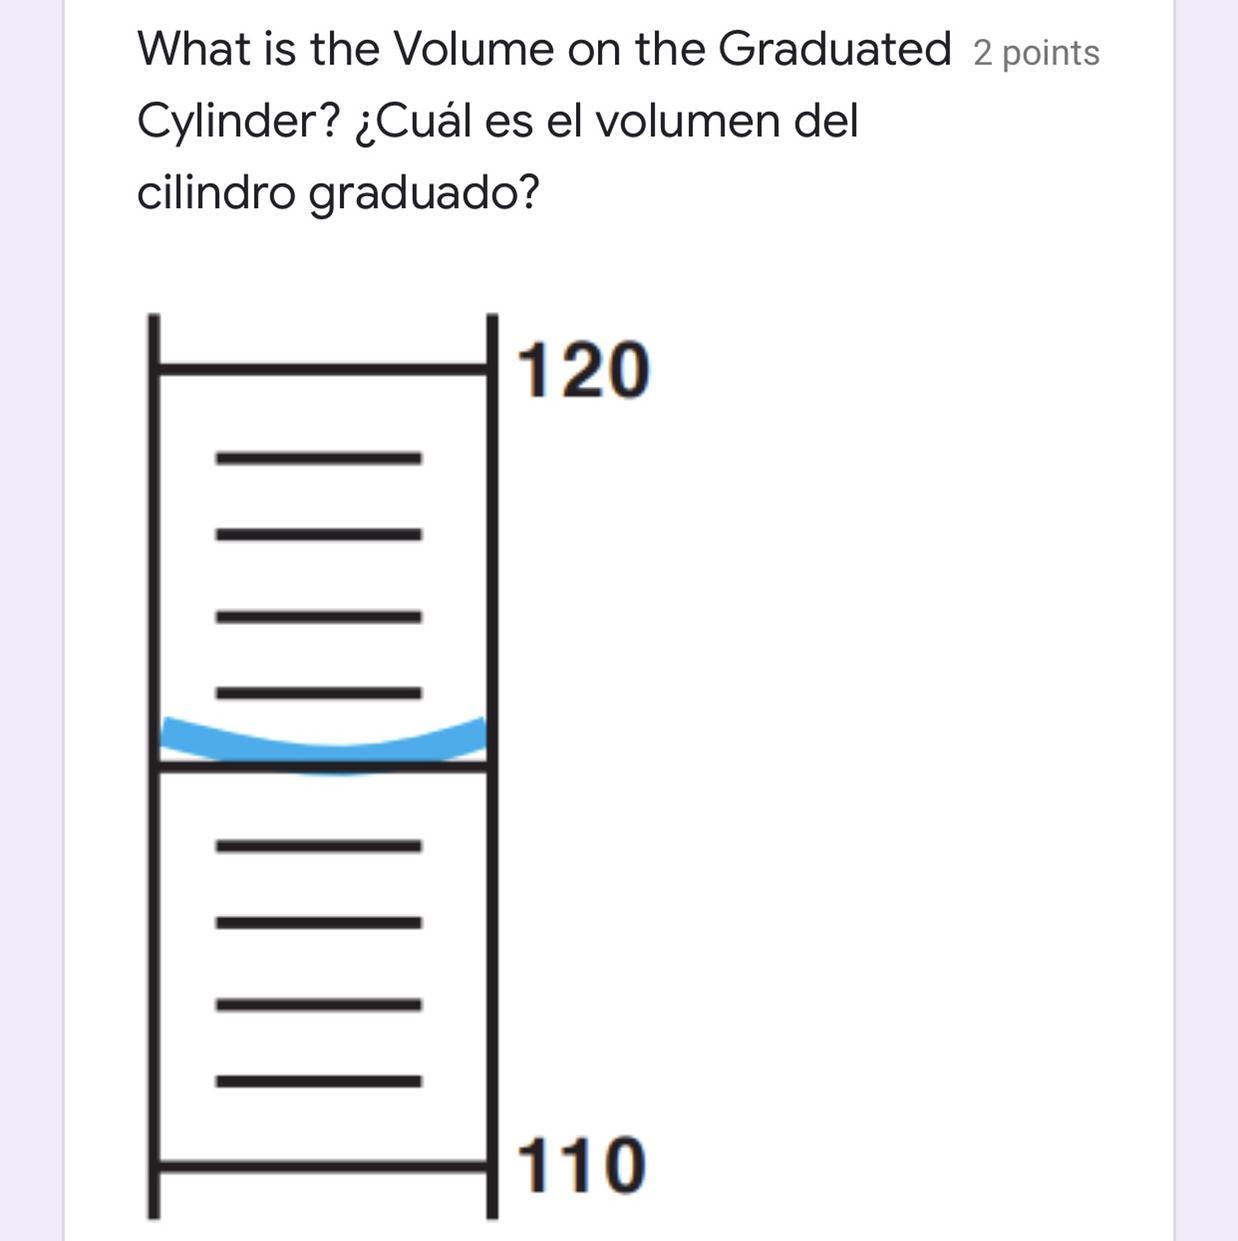The height and width of the screenshot is (1241, 1238).
Task: Click the "120" scale label
Action: 583,371
